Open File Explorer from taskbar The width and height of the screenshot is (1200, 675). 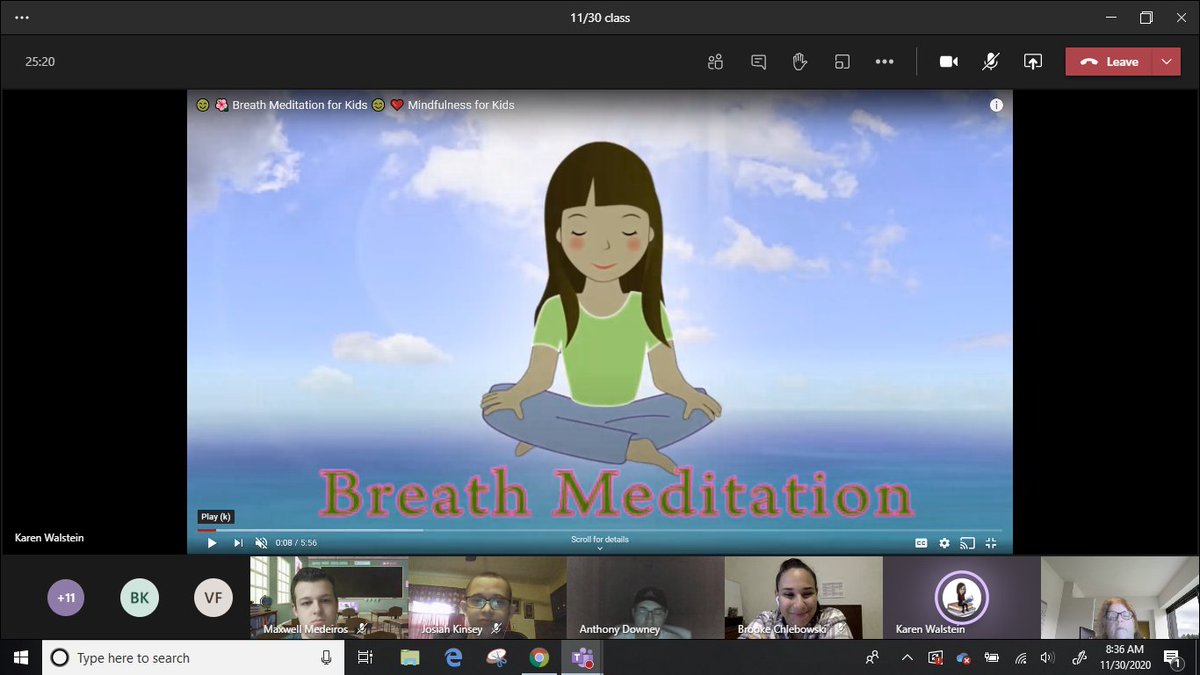[x=409, y=657]
